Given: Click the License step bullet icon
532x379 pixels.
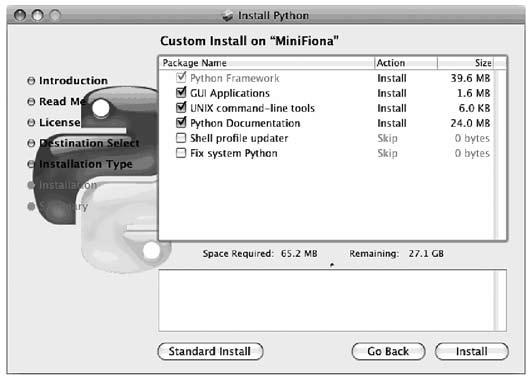Looking at the screenshot, I should (31, 122).
